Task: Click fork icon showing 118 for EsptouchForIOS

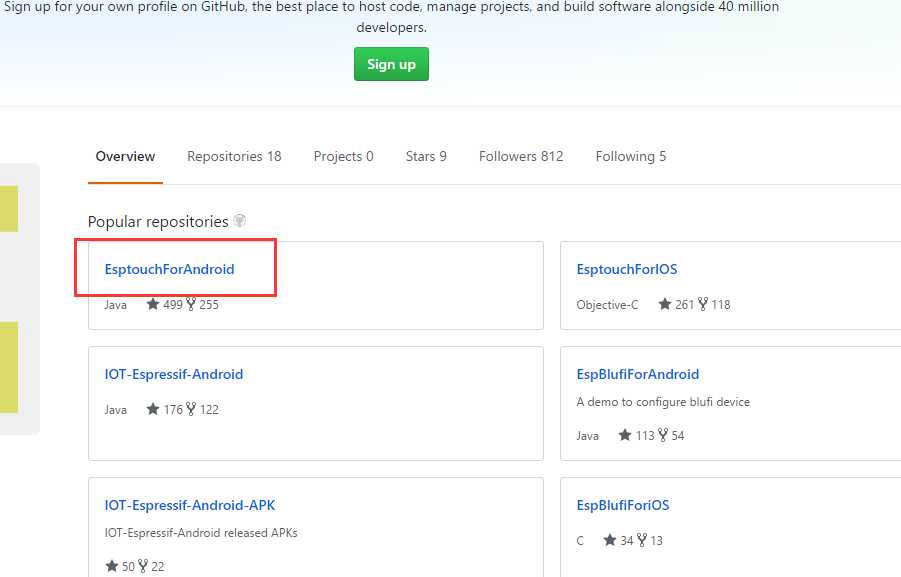Action: pos(703,304)
